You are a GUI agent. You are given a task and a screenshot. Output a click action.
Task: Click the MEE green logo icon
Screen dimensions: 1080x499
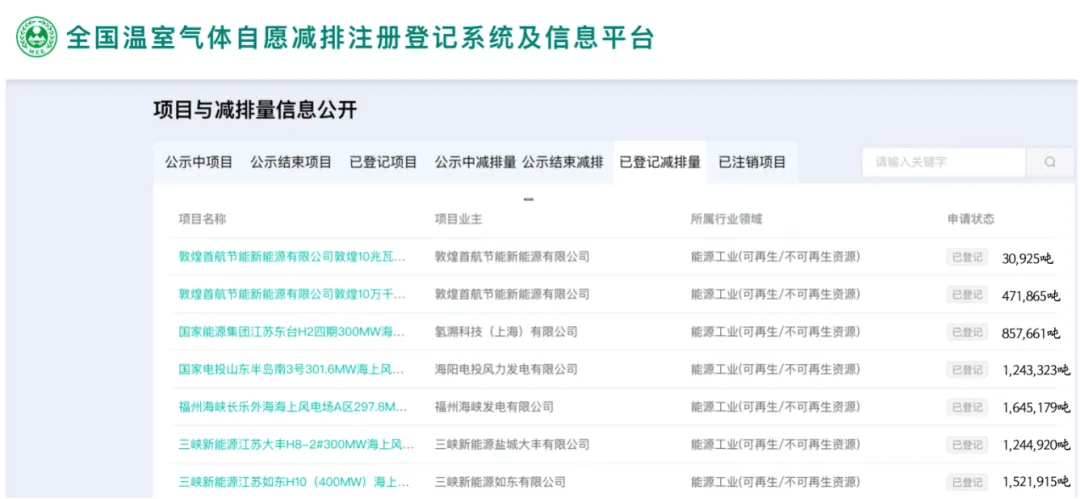(37, 37)
